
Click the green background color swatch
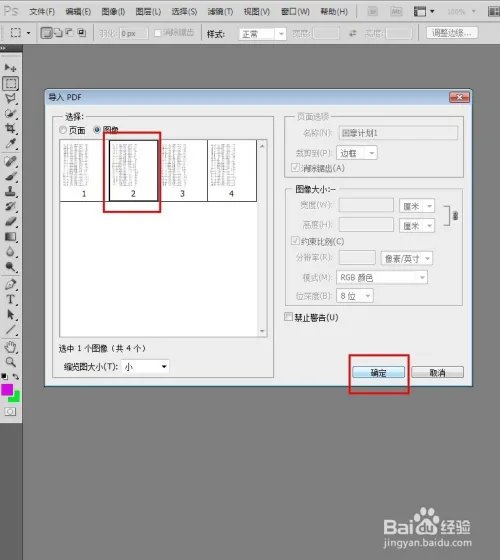(x=16, y=397)
